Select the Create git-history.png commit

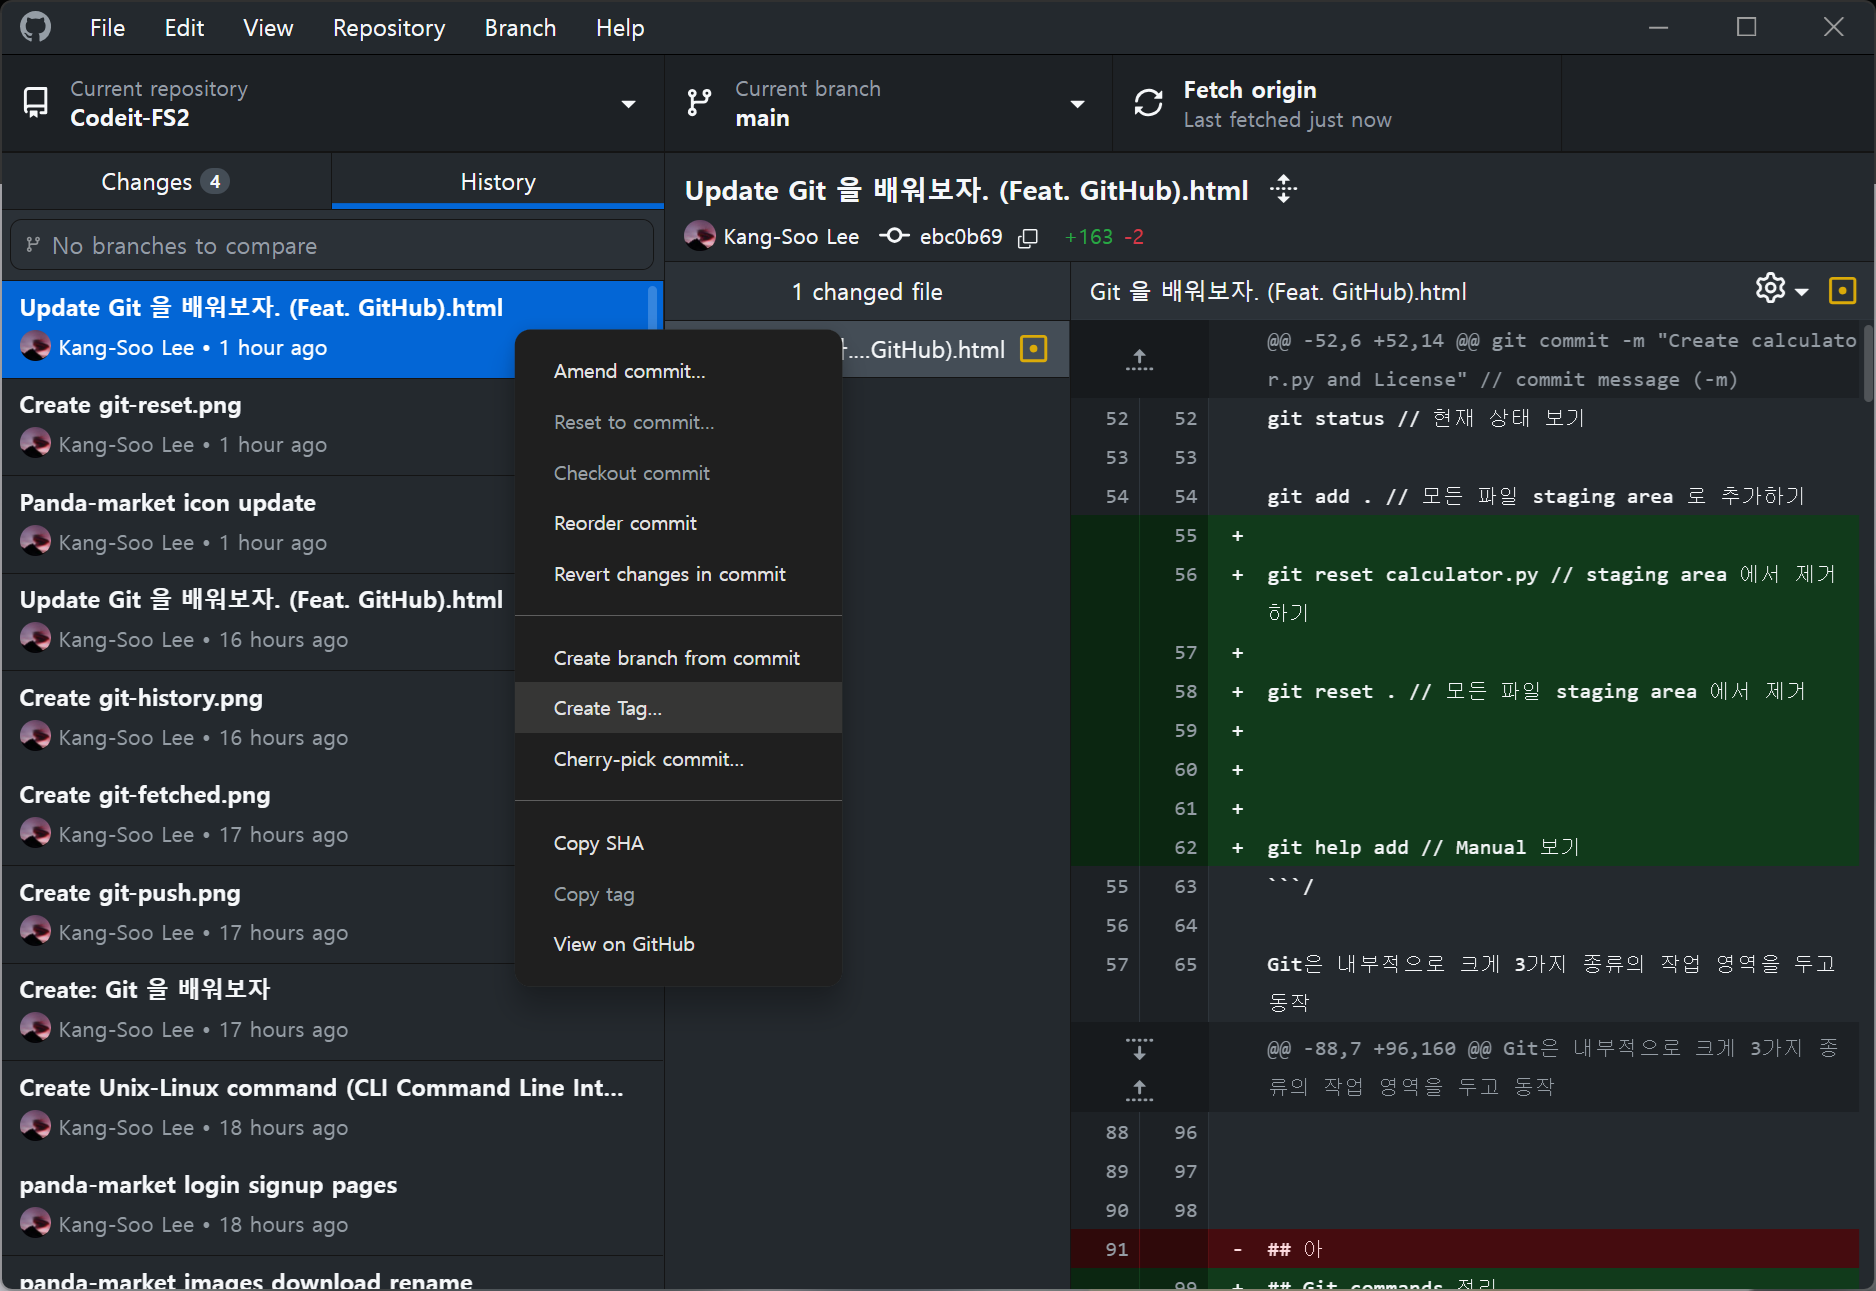coord(258,718)
